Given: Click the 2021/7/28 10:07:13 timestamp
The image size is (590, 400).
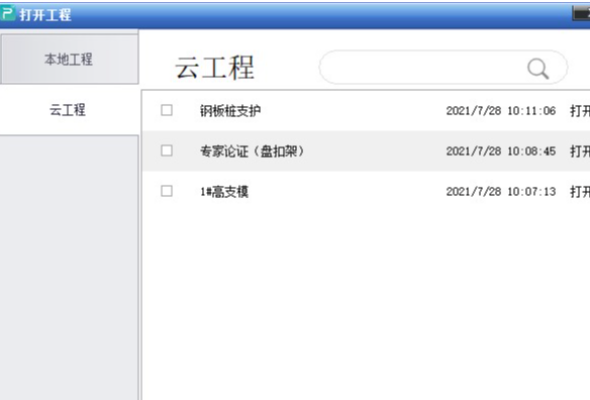Looking at the screenshot, I should tap(501, 192).
